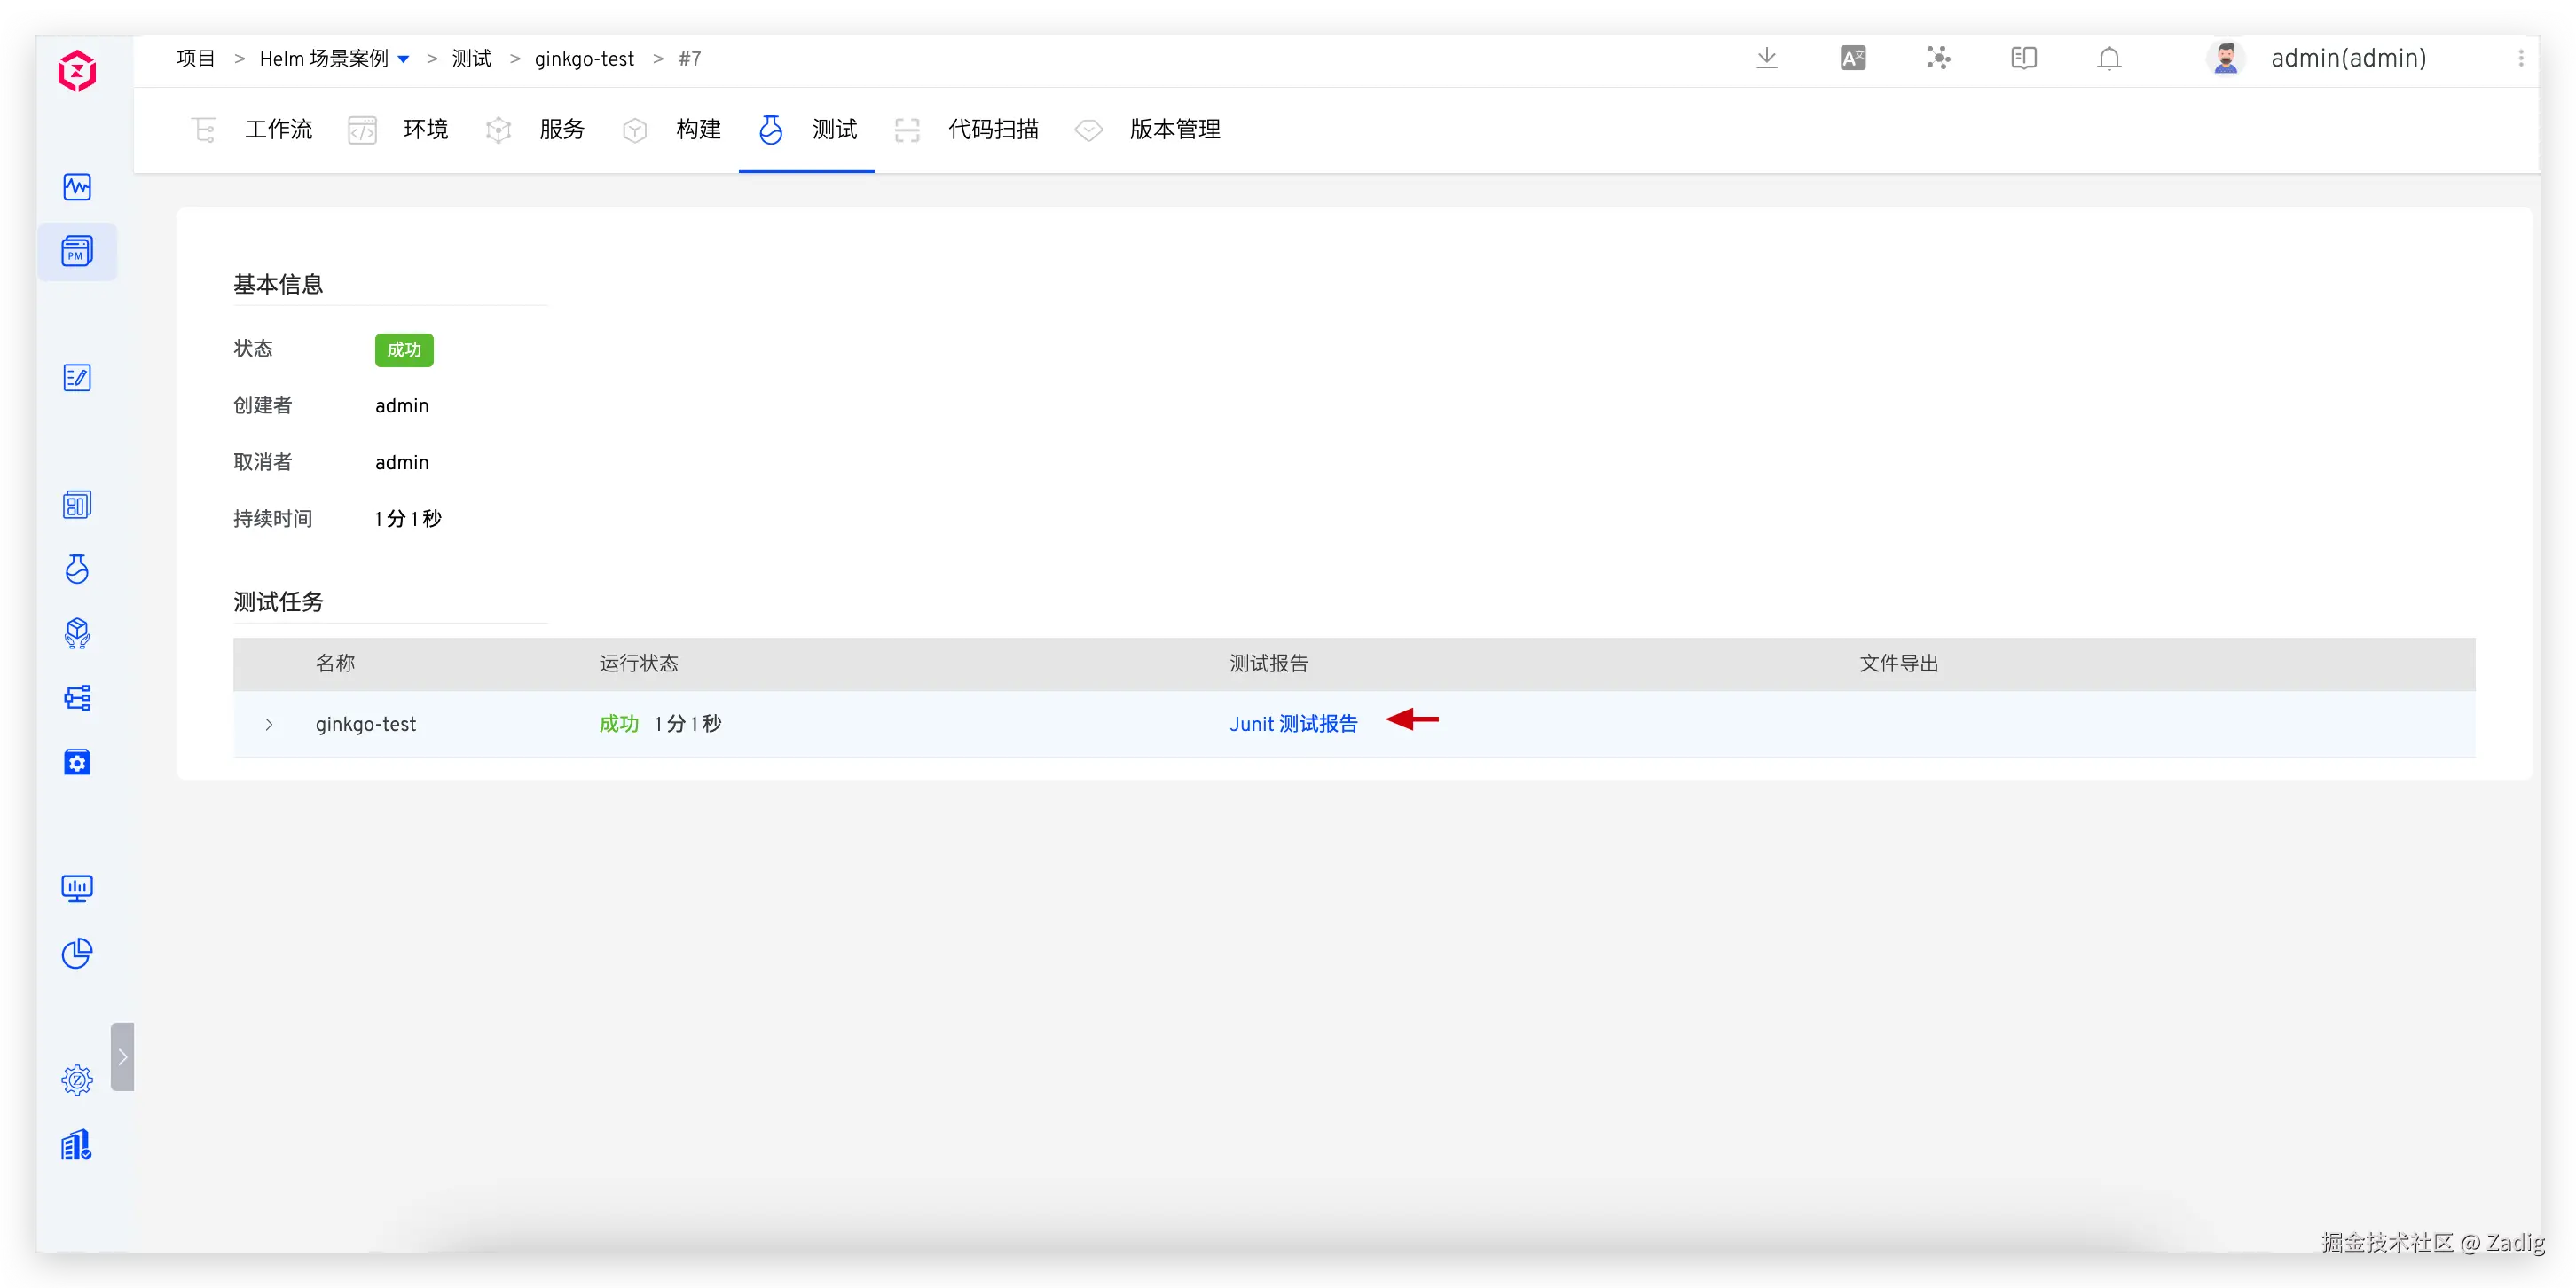Go to ginkgo-test in breadcrumb
2576x1288 pixels.
tap(584, 59)
